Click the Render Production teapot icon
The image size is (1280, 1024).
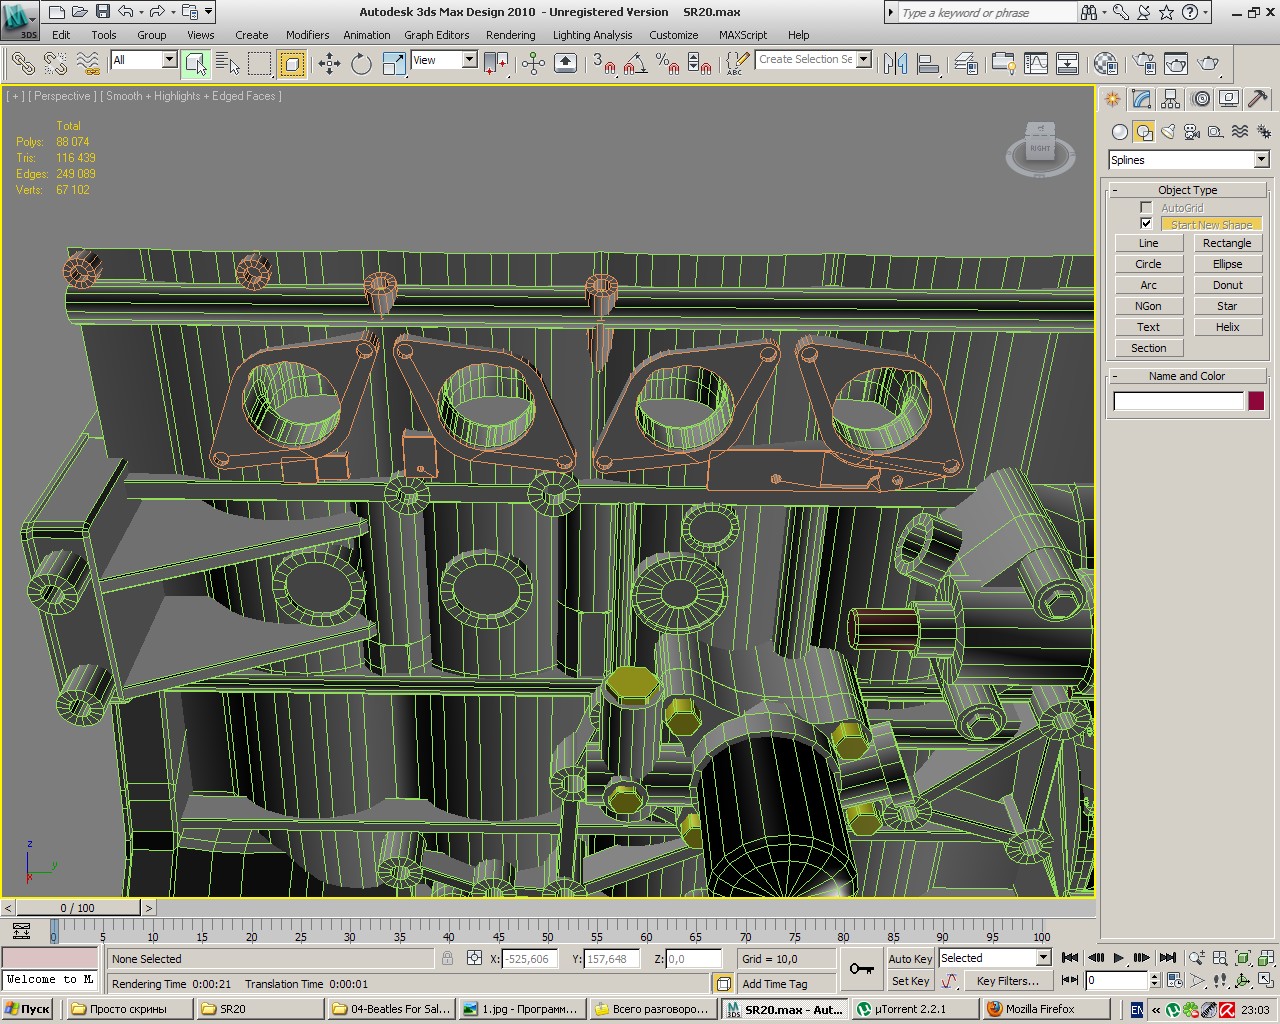(x=1209, y=64)
